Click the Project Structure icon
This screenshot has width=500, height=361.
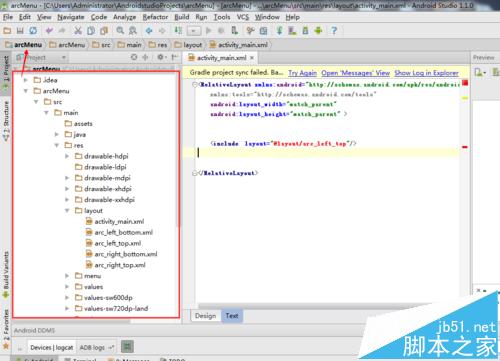tap(263, 31)
